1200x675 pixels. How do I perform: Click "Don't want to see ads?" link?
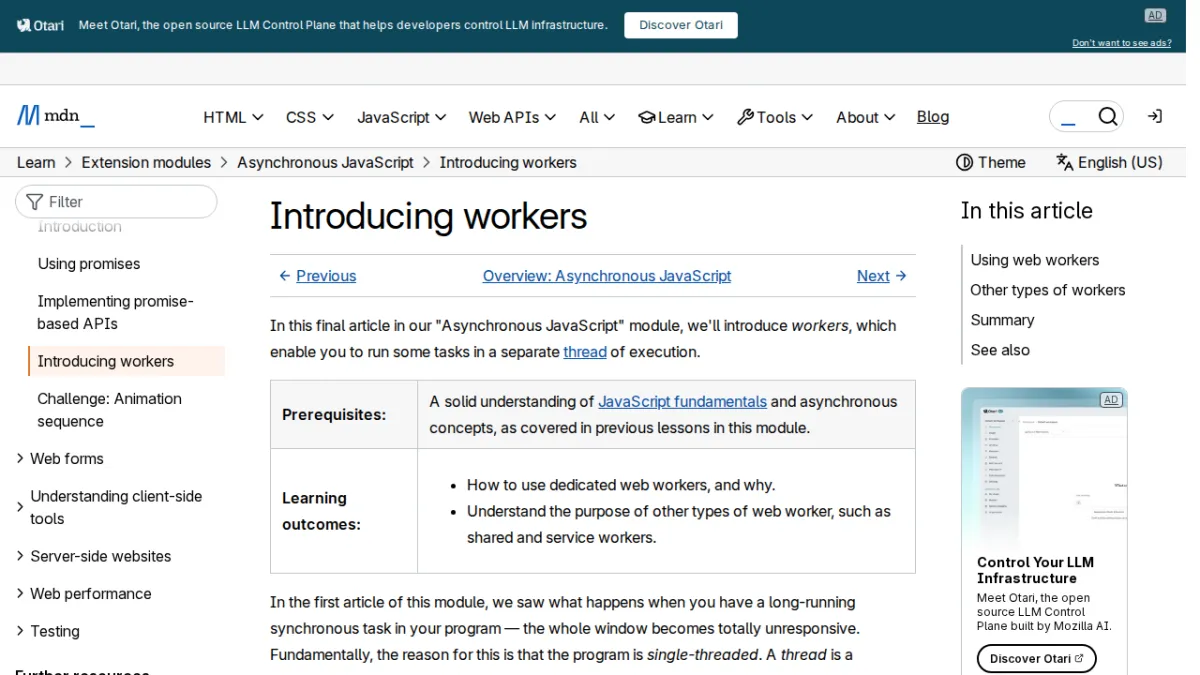coord(1122,43)
